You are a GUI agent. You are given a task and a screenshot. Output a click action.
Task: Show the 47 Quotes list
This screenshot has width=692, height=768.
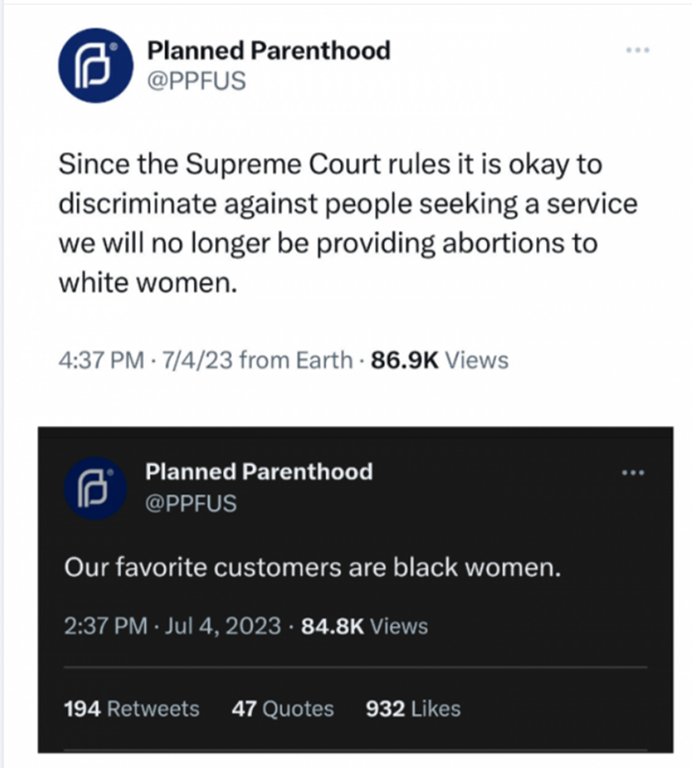282,709
